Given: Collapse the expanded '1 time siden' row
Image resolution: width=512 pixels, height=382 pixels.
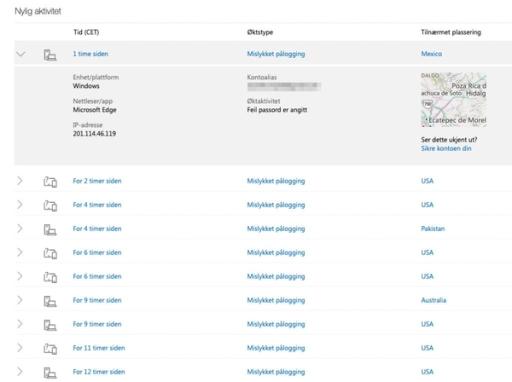Looking at the screenshot, I should tap(21, 54).
